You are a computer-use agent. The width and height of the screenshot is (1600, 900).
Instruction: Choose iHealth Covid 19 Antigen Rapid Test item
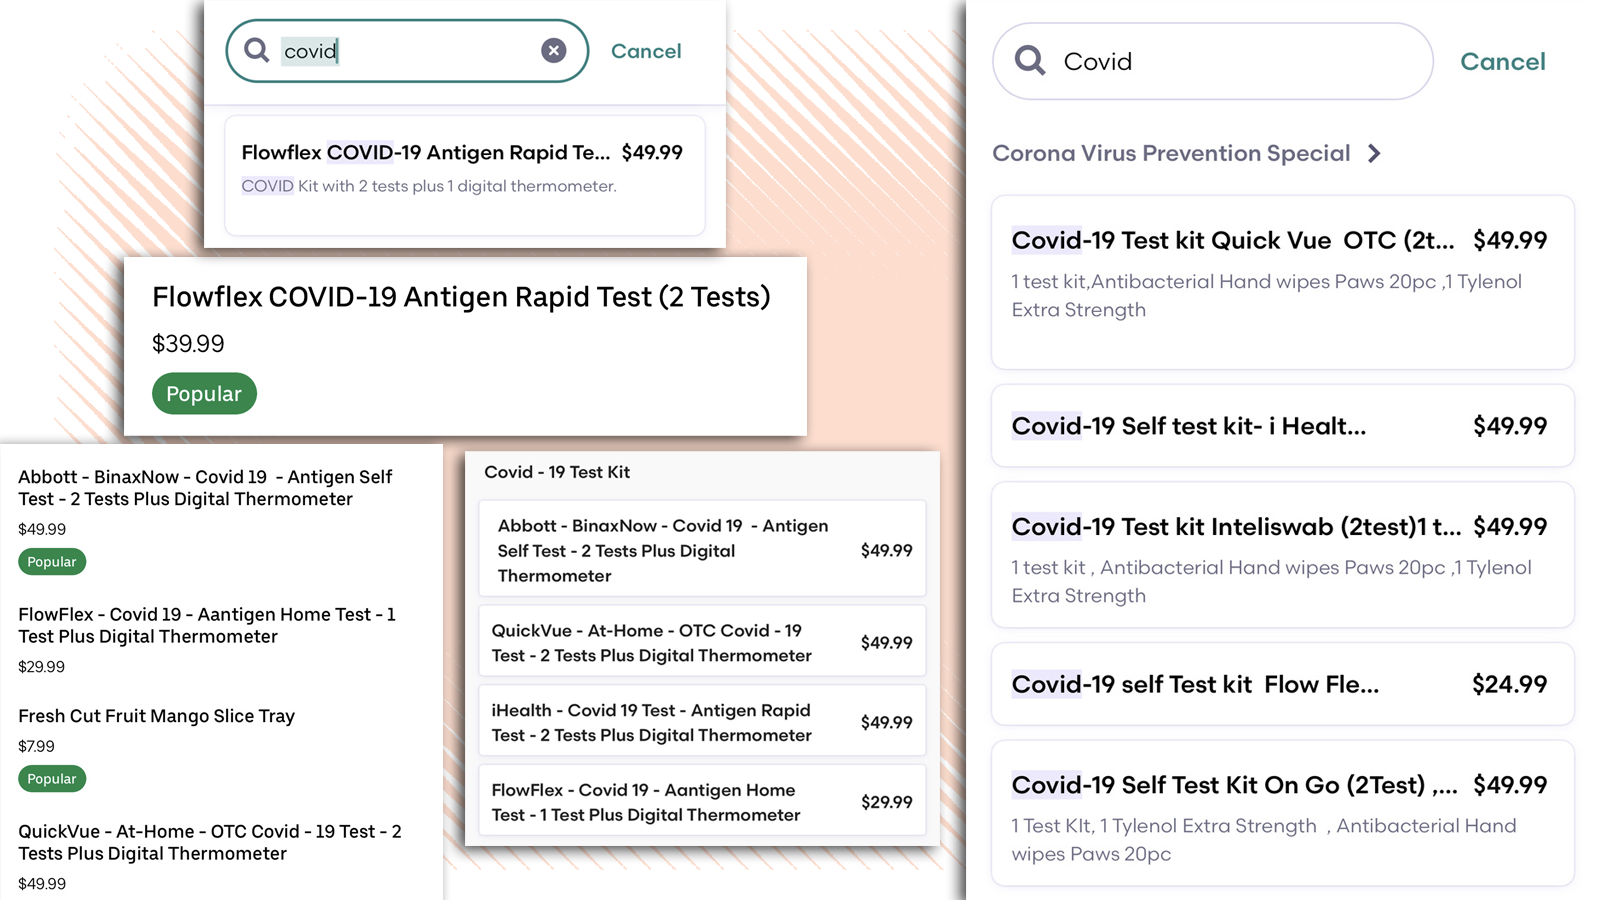701,722
